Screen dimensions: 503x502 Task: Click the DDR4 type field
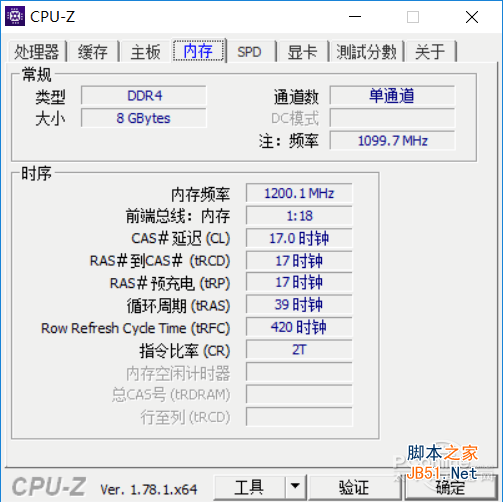[x=144, y=96]
